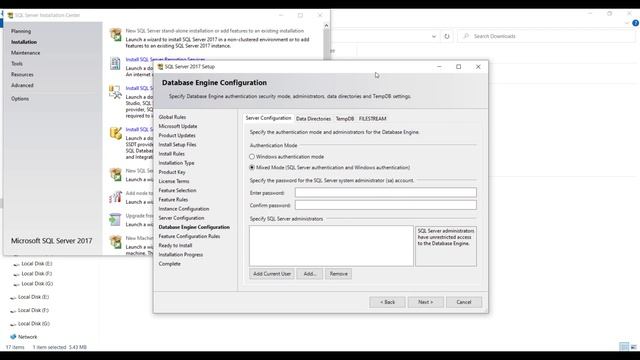Click the Install Setup Files step
640x360 pixels.
pos(177,144)
